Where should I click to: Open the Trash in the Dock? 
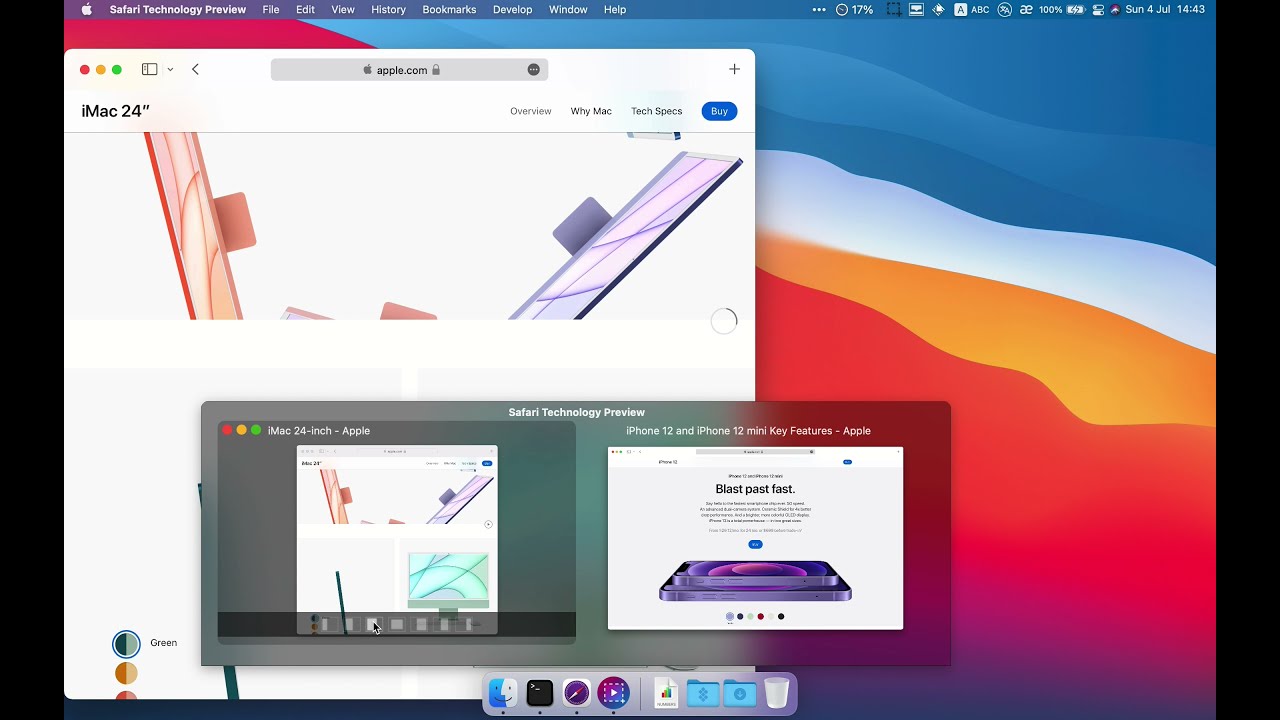pos(777,693)
